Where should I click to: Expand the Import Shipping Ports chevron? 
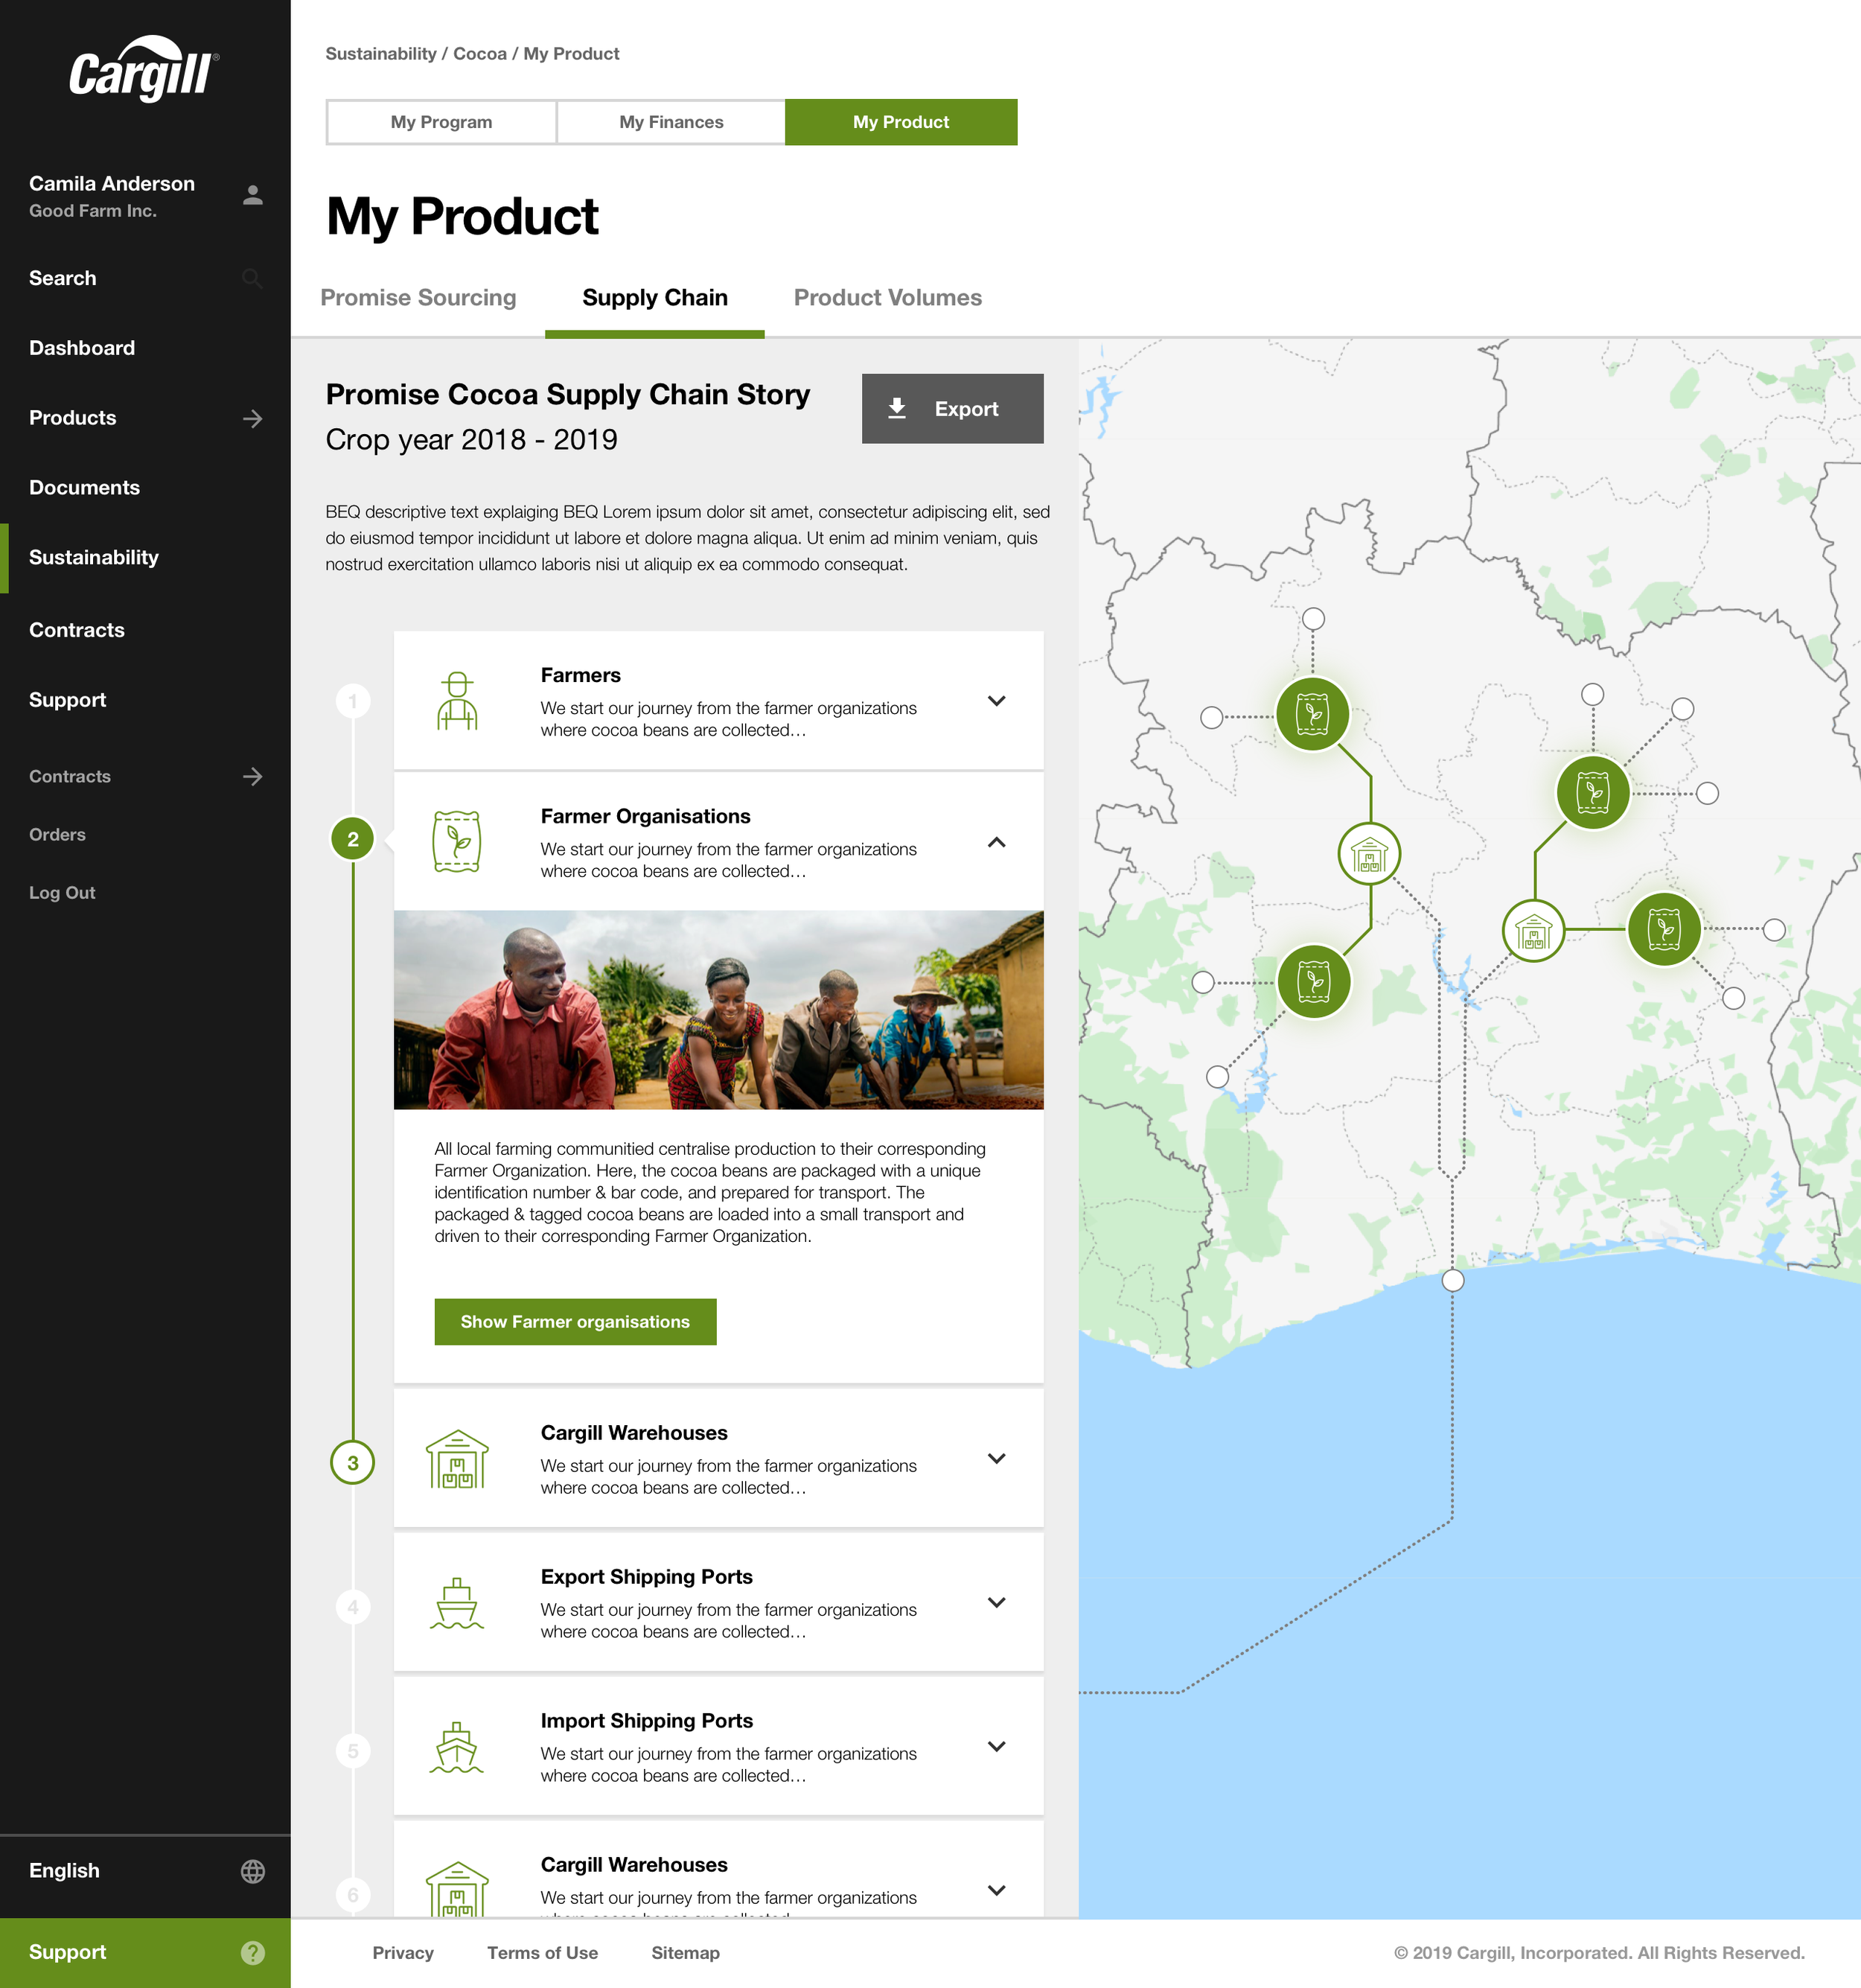click(996, 1746)
